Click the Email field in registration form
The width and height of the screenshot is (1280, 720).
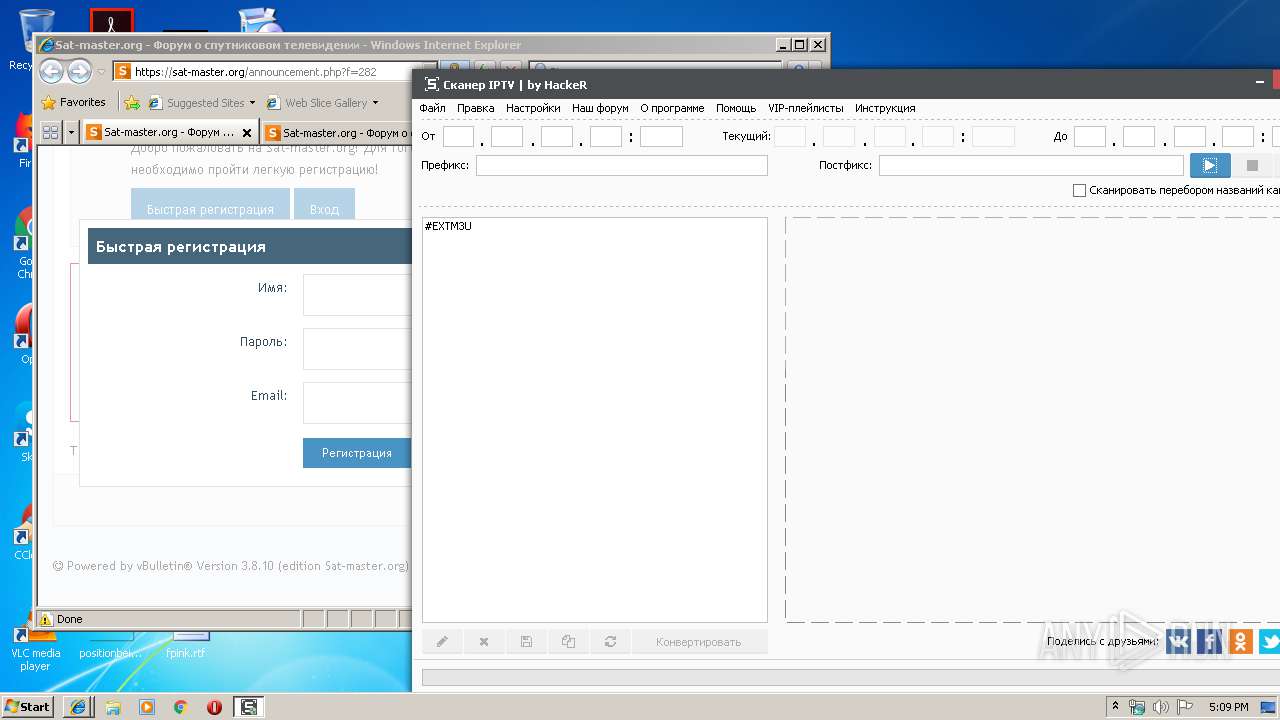tap(357, 403)
